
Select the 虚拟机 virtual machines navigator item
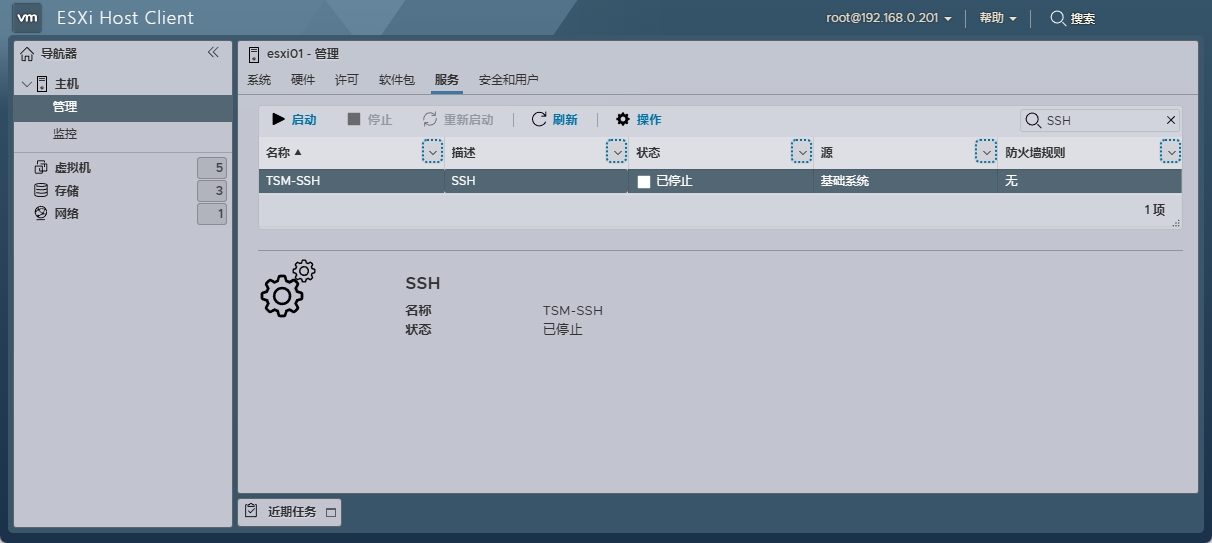coord(72,168)
